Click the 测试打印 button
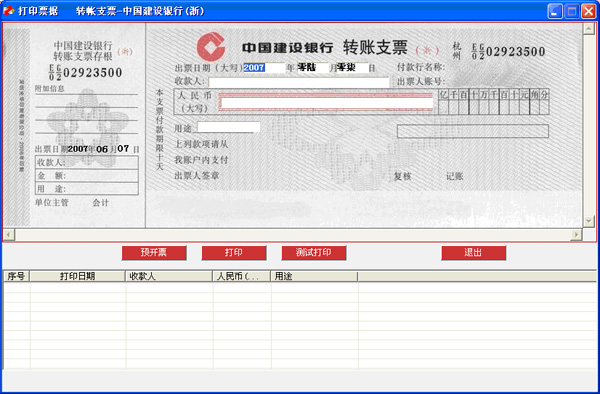Viewport: 600px width, 394px height. click(x=314, y=253)
